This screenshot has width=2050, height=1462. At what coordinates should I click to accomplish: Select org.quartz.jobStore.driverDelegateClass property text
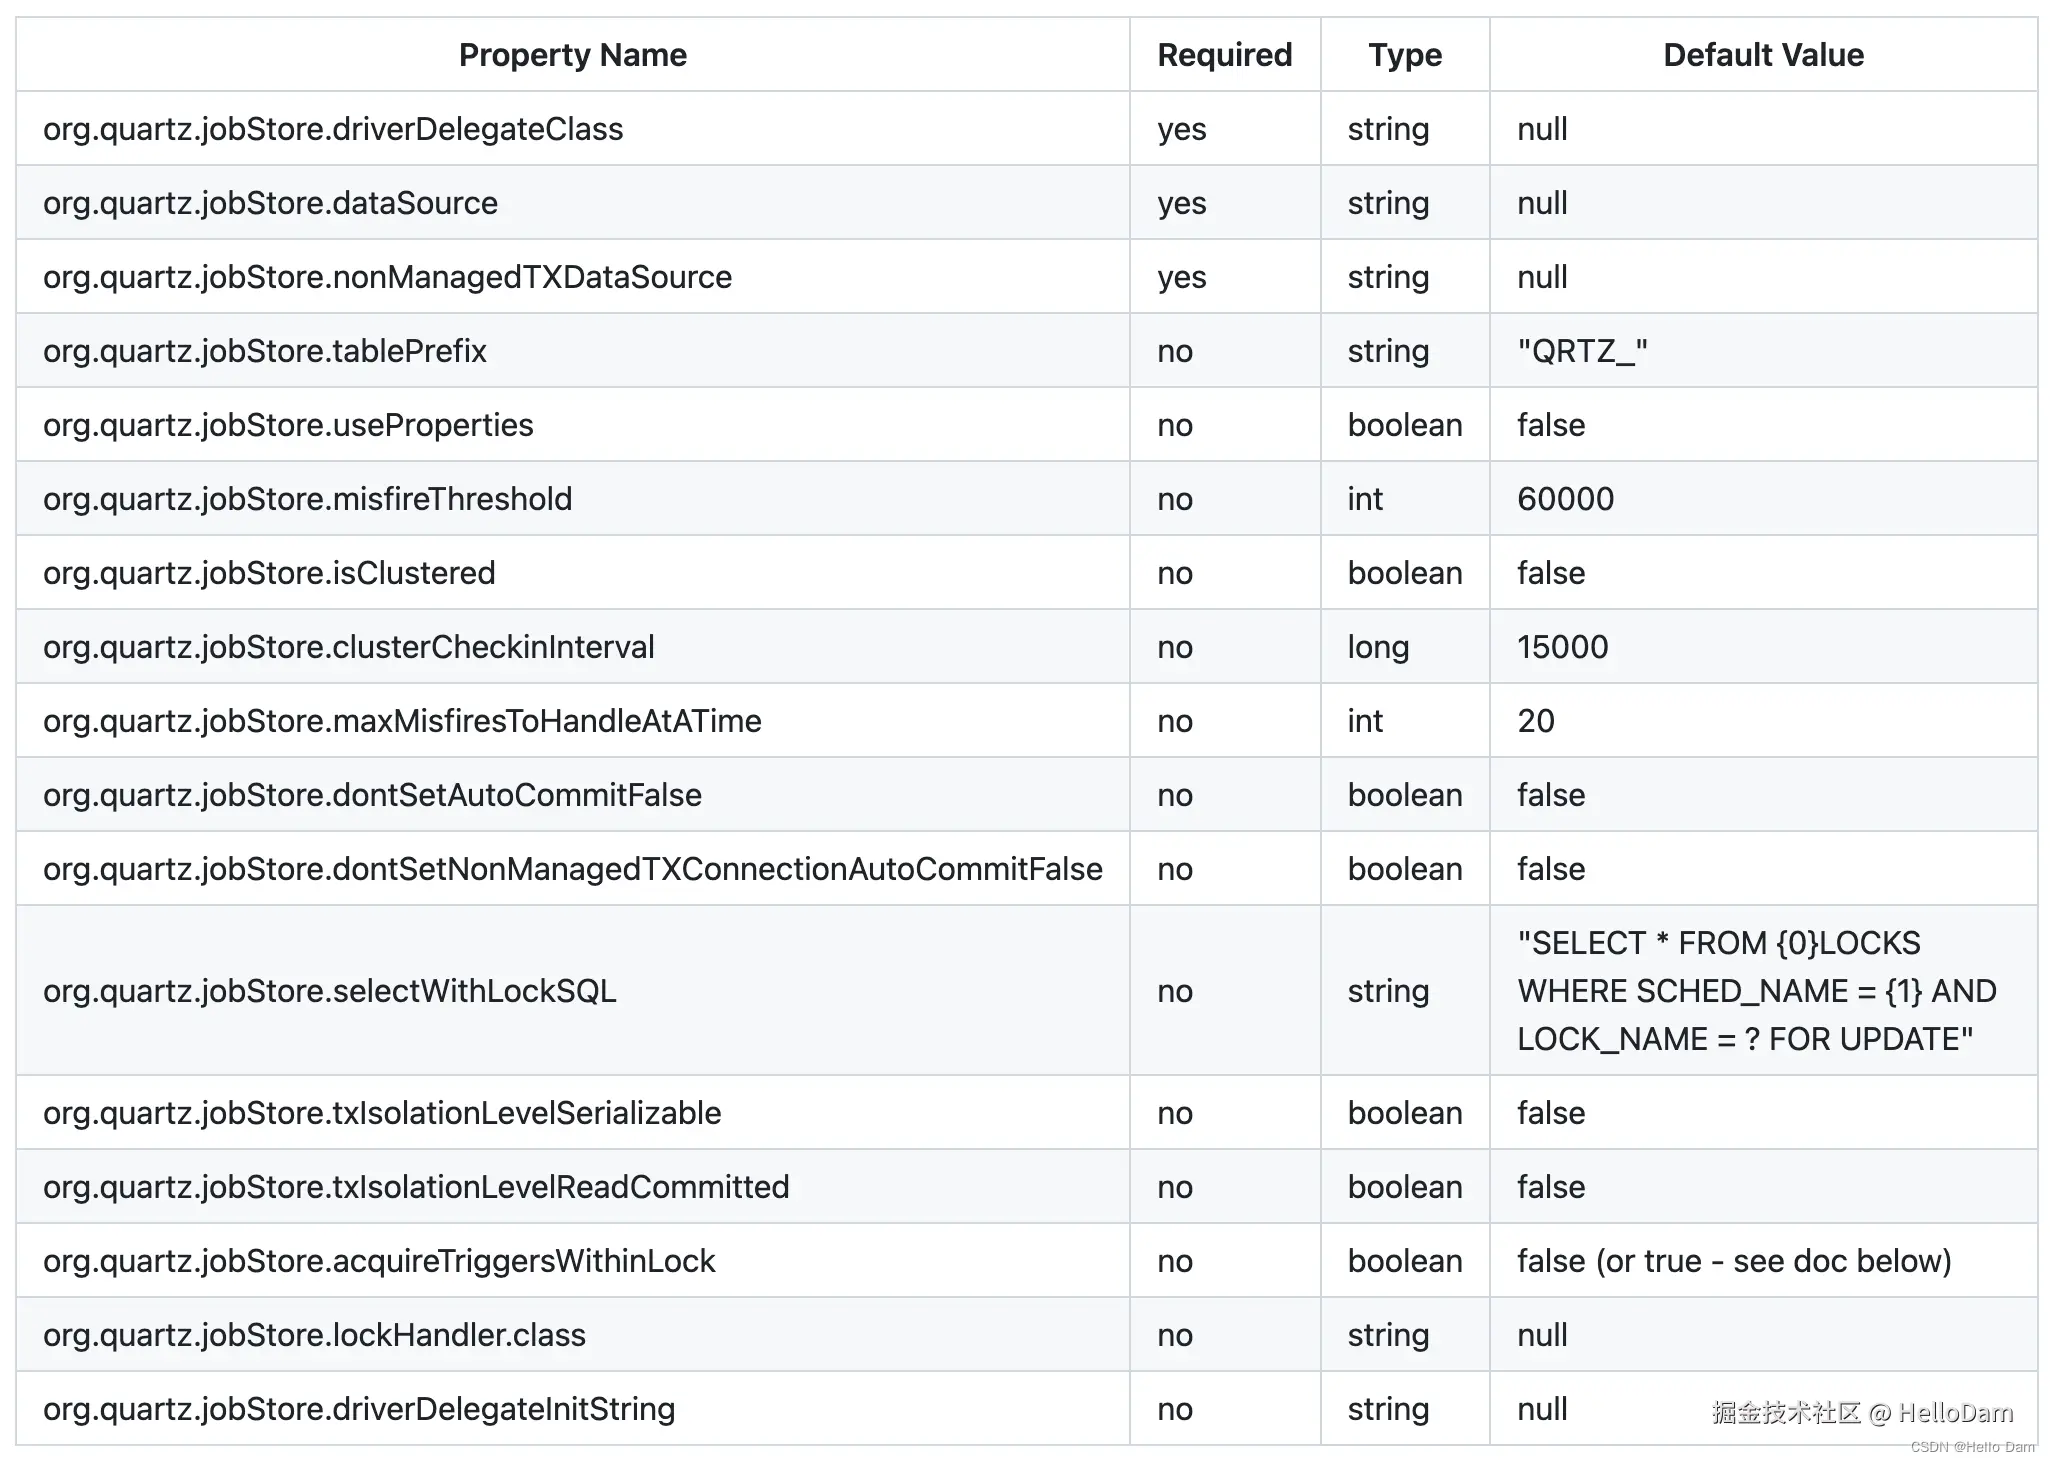coord(333,129)
